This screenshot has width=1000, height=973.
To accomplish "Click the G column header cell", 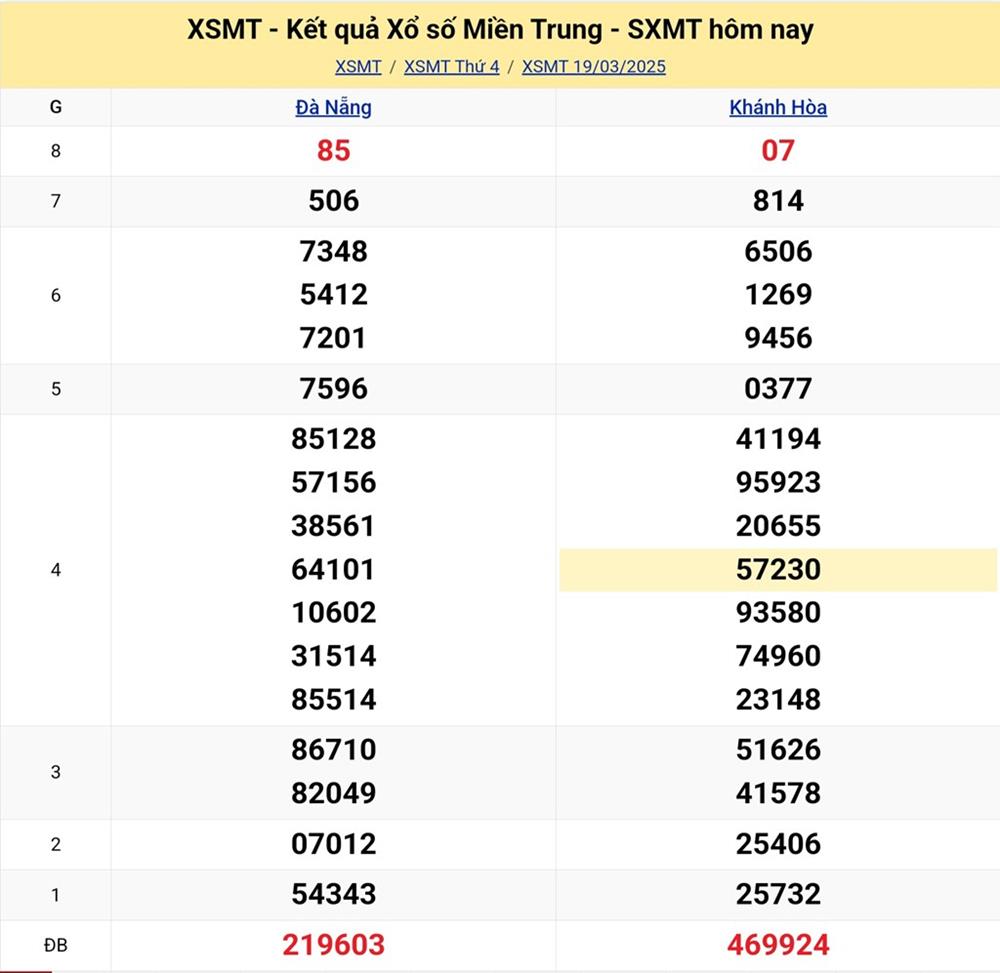I will [x=55, y=108].
